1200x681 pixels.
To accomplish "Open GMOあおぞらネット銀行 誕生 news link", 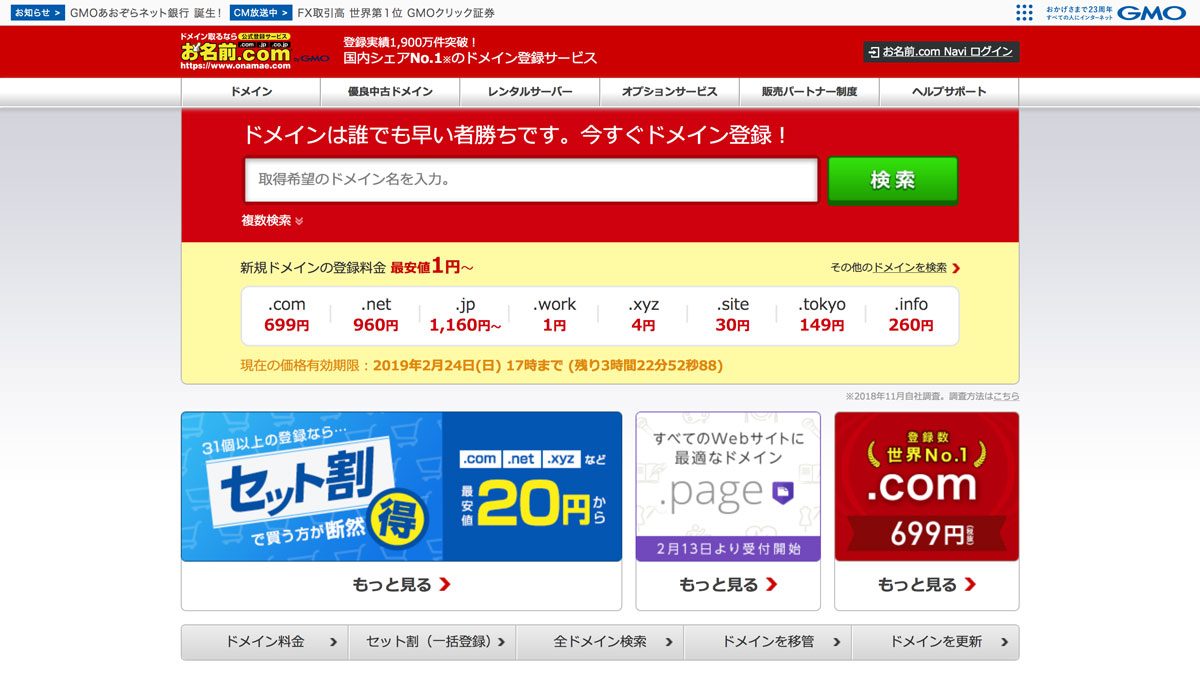I will pyautogui.click(x=146, y=13).
